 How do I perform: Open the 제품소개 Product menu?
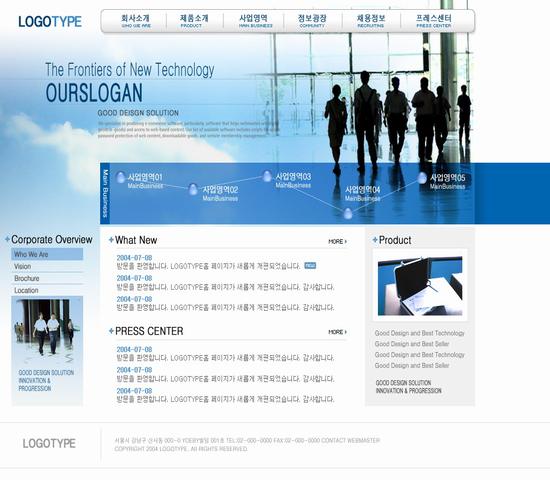(194, 21)
